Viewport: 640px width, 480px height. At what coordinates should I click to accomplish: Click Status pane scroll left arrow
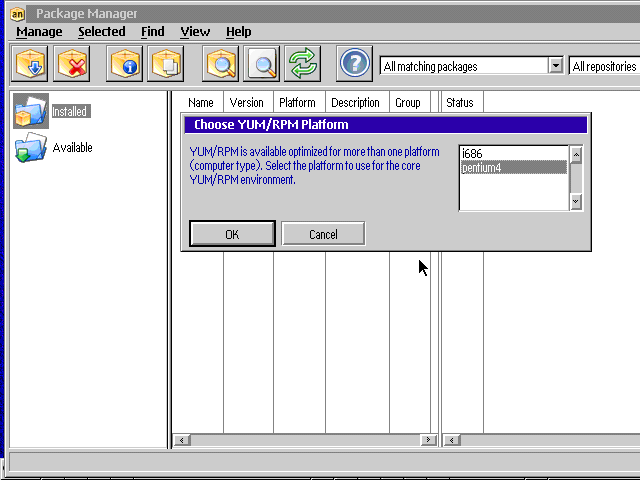(452, 440)
